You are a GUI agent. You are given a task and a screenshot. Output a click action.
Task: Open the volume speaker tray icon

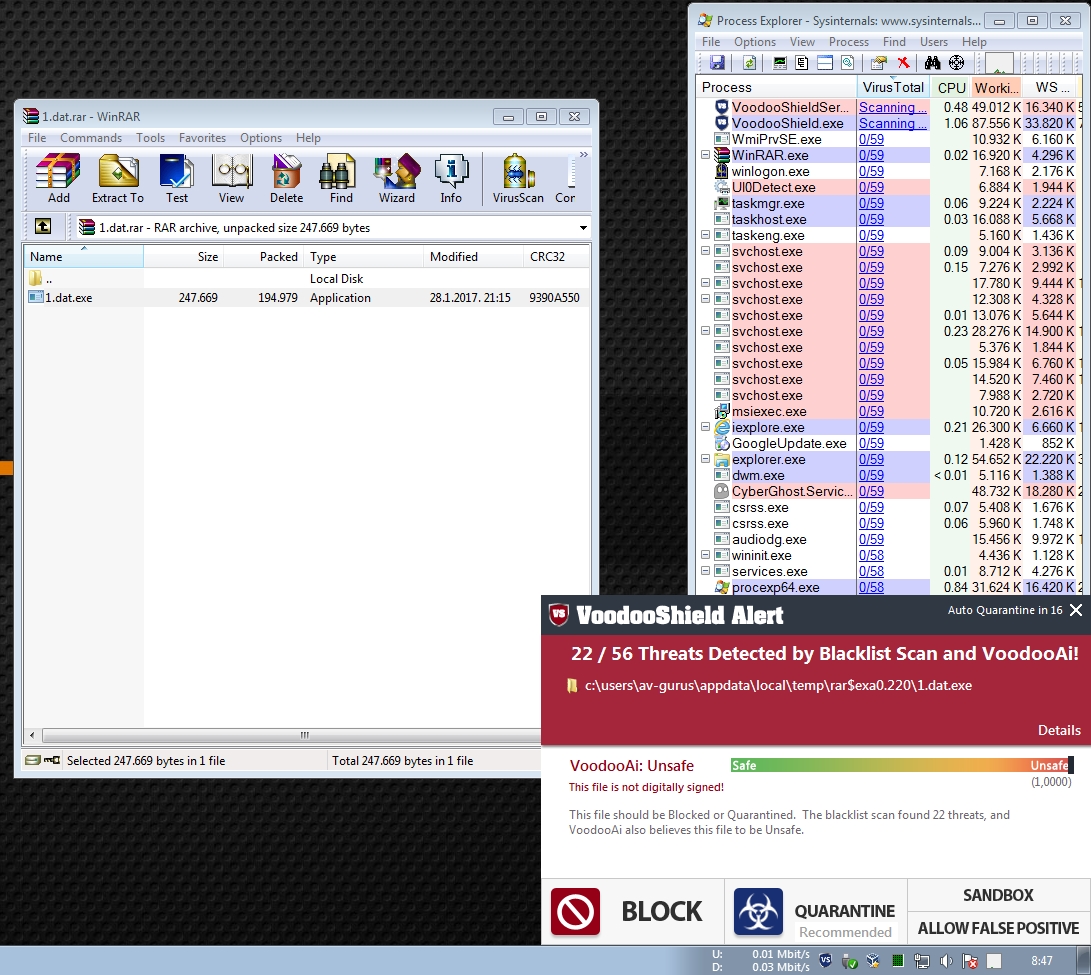pos(946,961)
